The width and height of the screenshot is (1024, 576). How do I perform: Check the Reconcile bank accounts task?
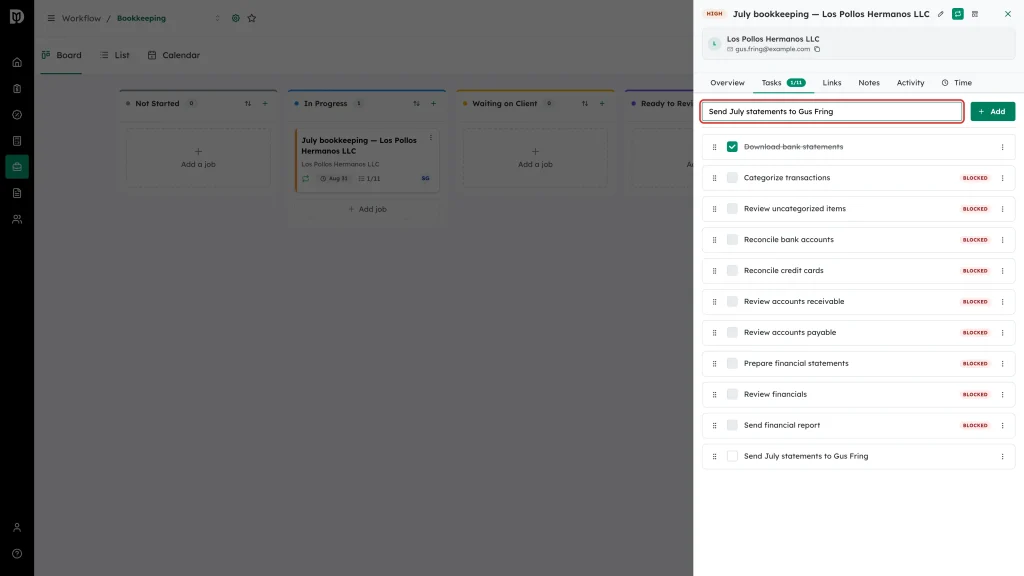[732, 240]
